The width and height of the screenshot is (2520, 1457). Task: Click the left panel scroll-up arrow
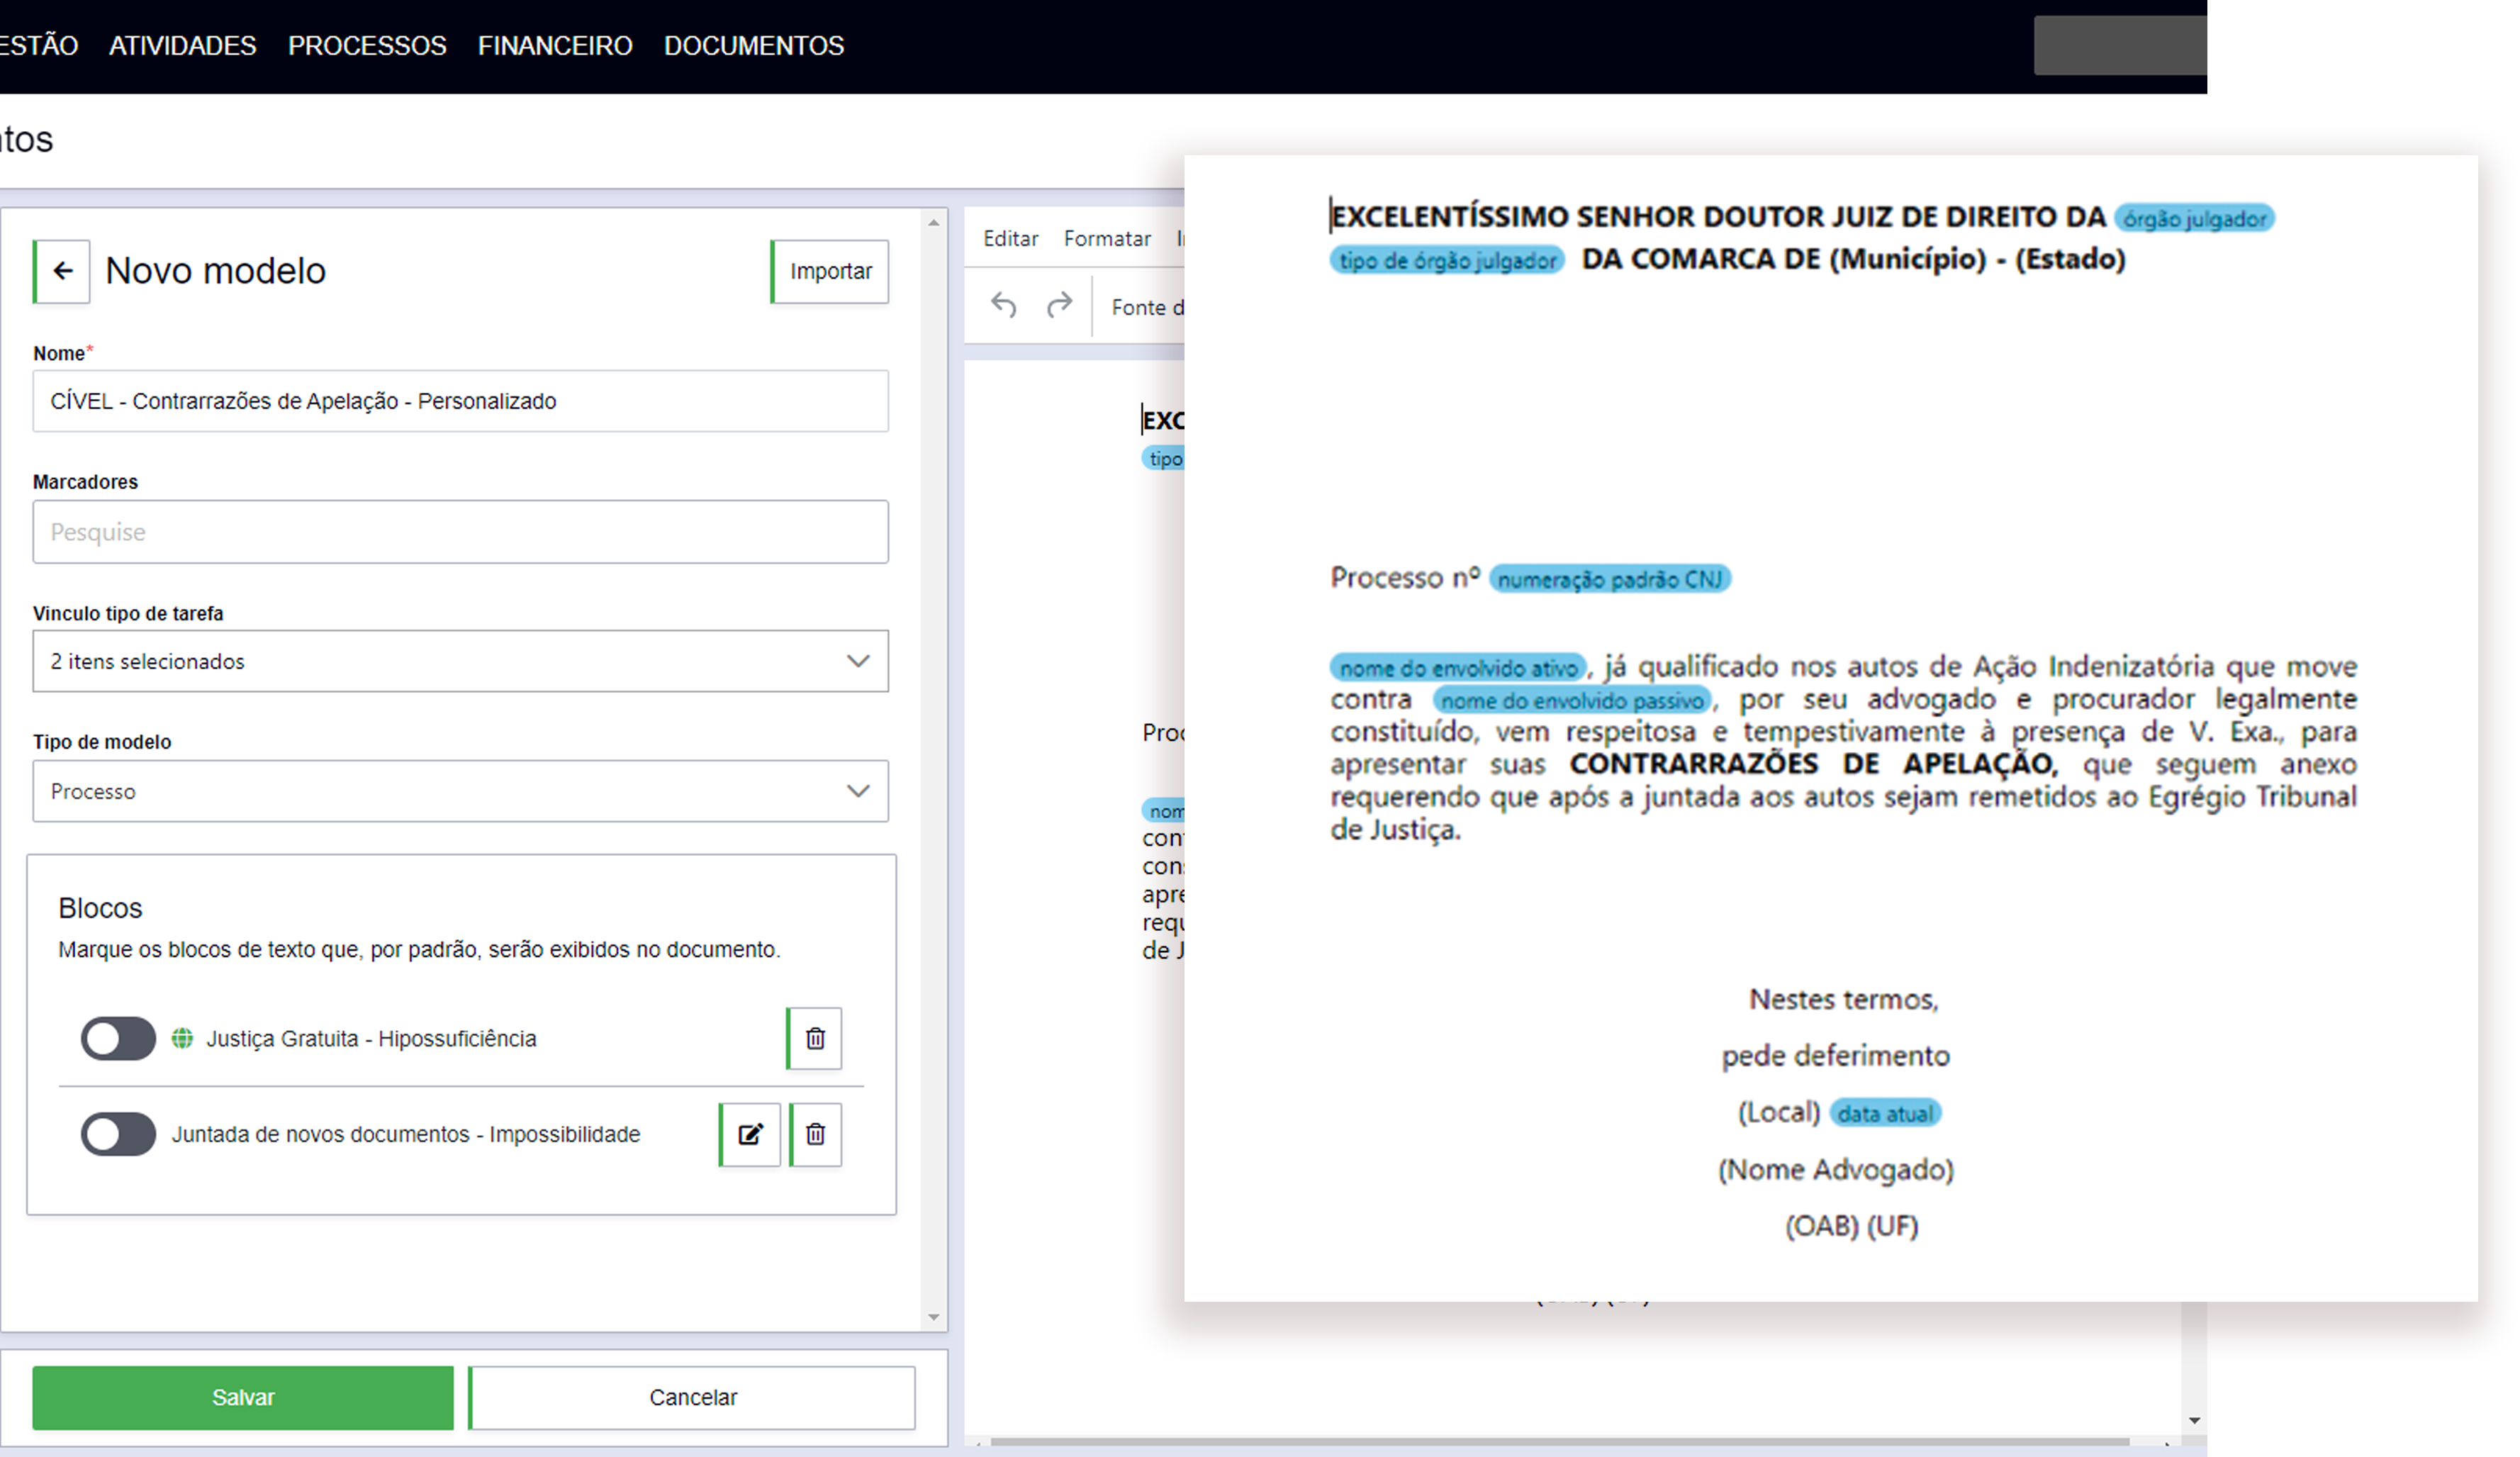[933, 222]
